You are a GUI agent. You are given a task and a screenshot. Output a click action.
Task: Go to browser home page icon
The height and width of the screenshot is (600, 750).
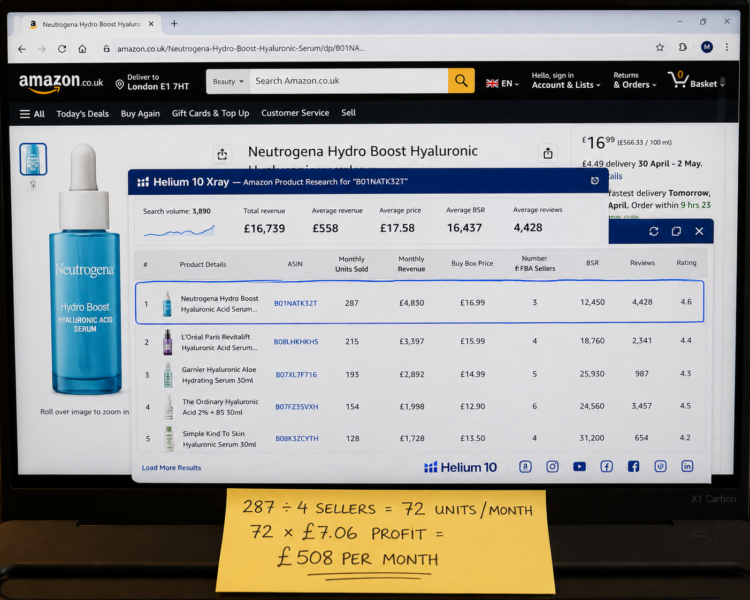(x=82, y=49)
